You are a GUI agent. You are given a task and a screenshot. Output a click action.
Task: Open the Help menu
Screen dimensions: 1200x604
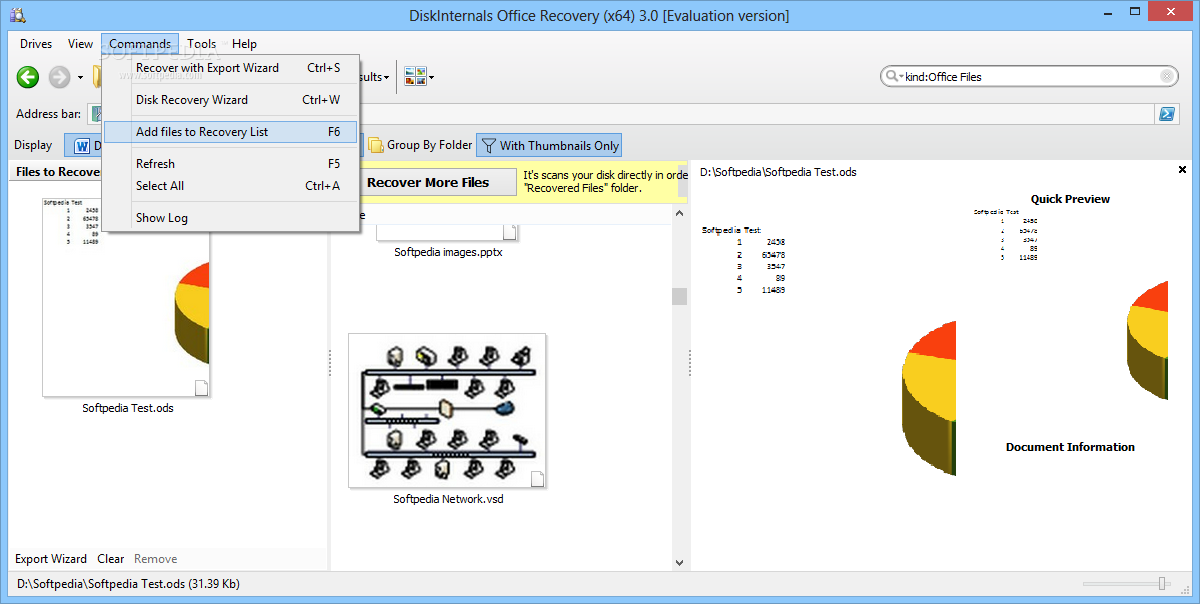pos(245,44)
